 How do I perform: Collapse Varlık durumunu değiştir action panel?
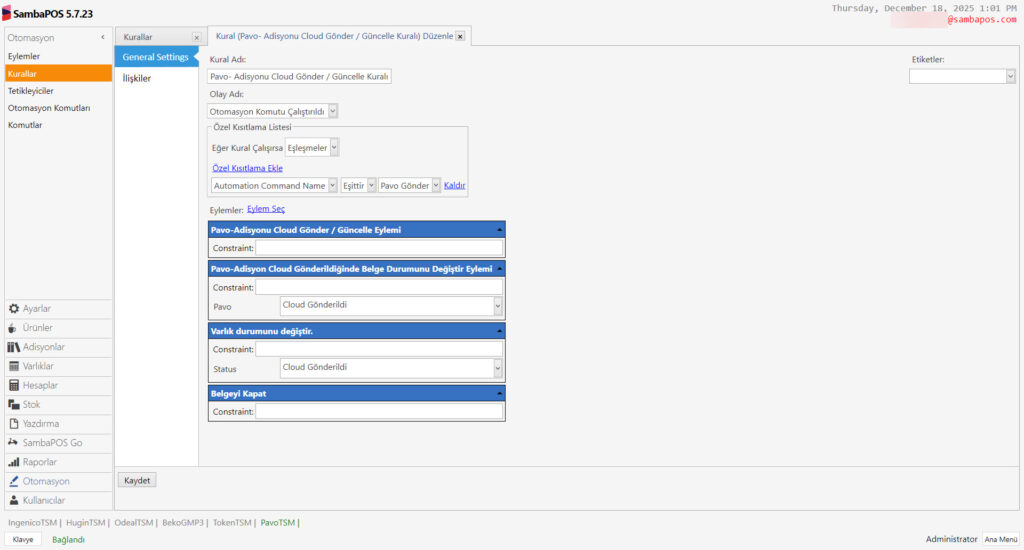pos(498,331)
